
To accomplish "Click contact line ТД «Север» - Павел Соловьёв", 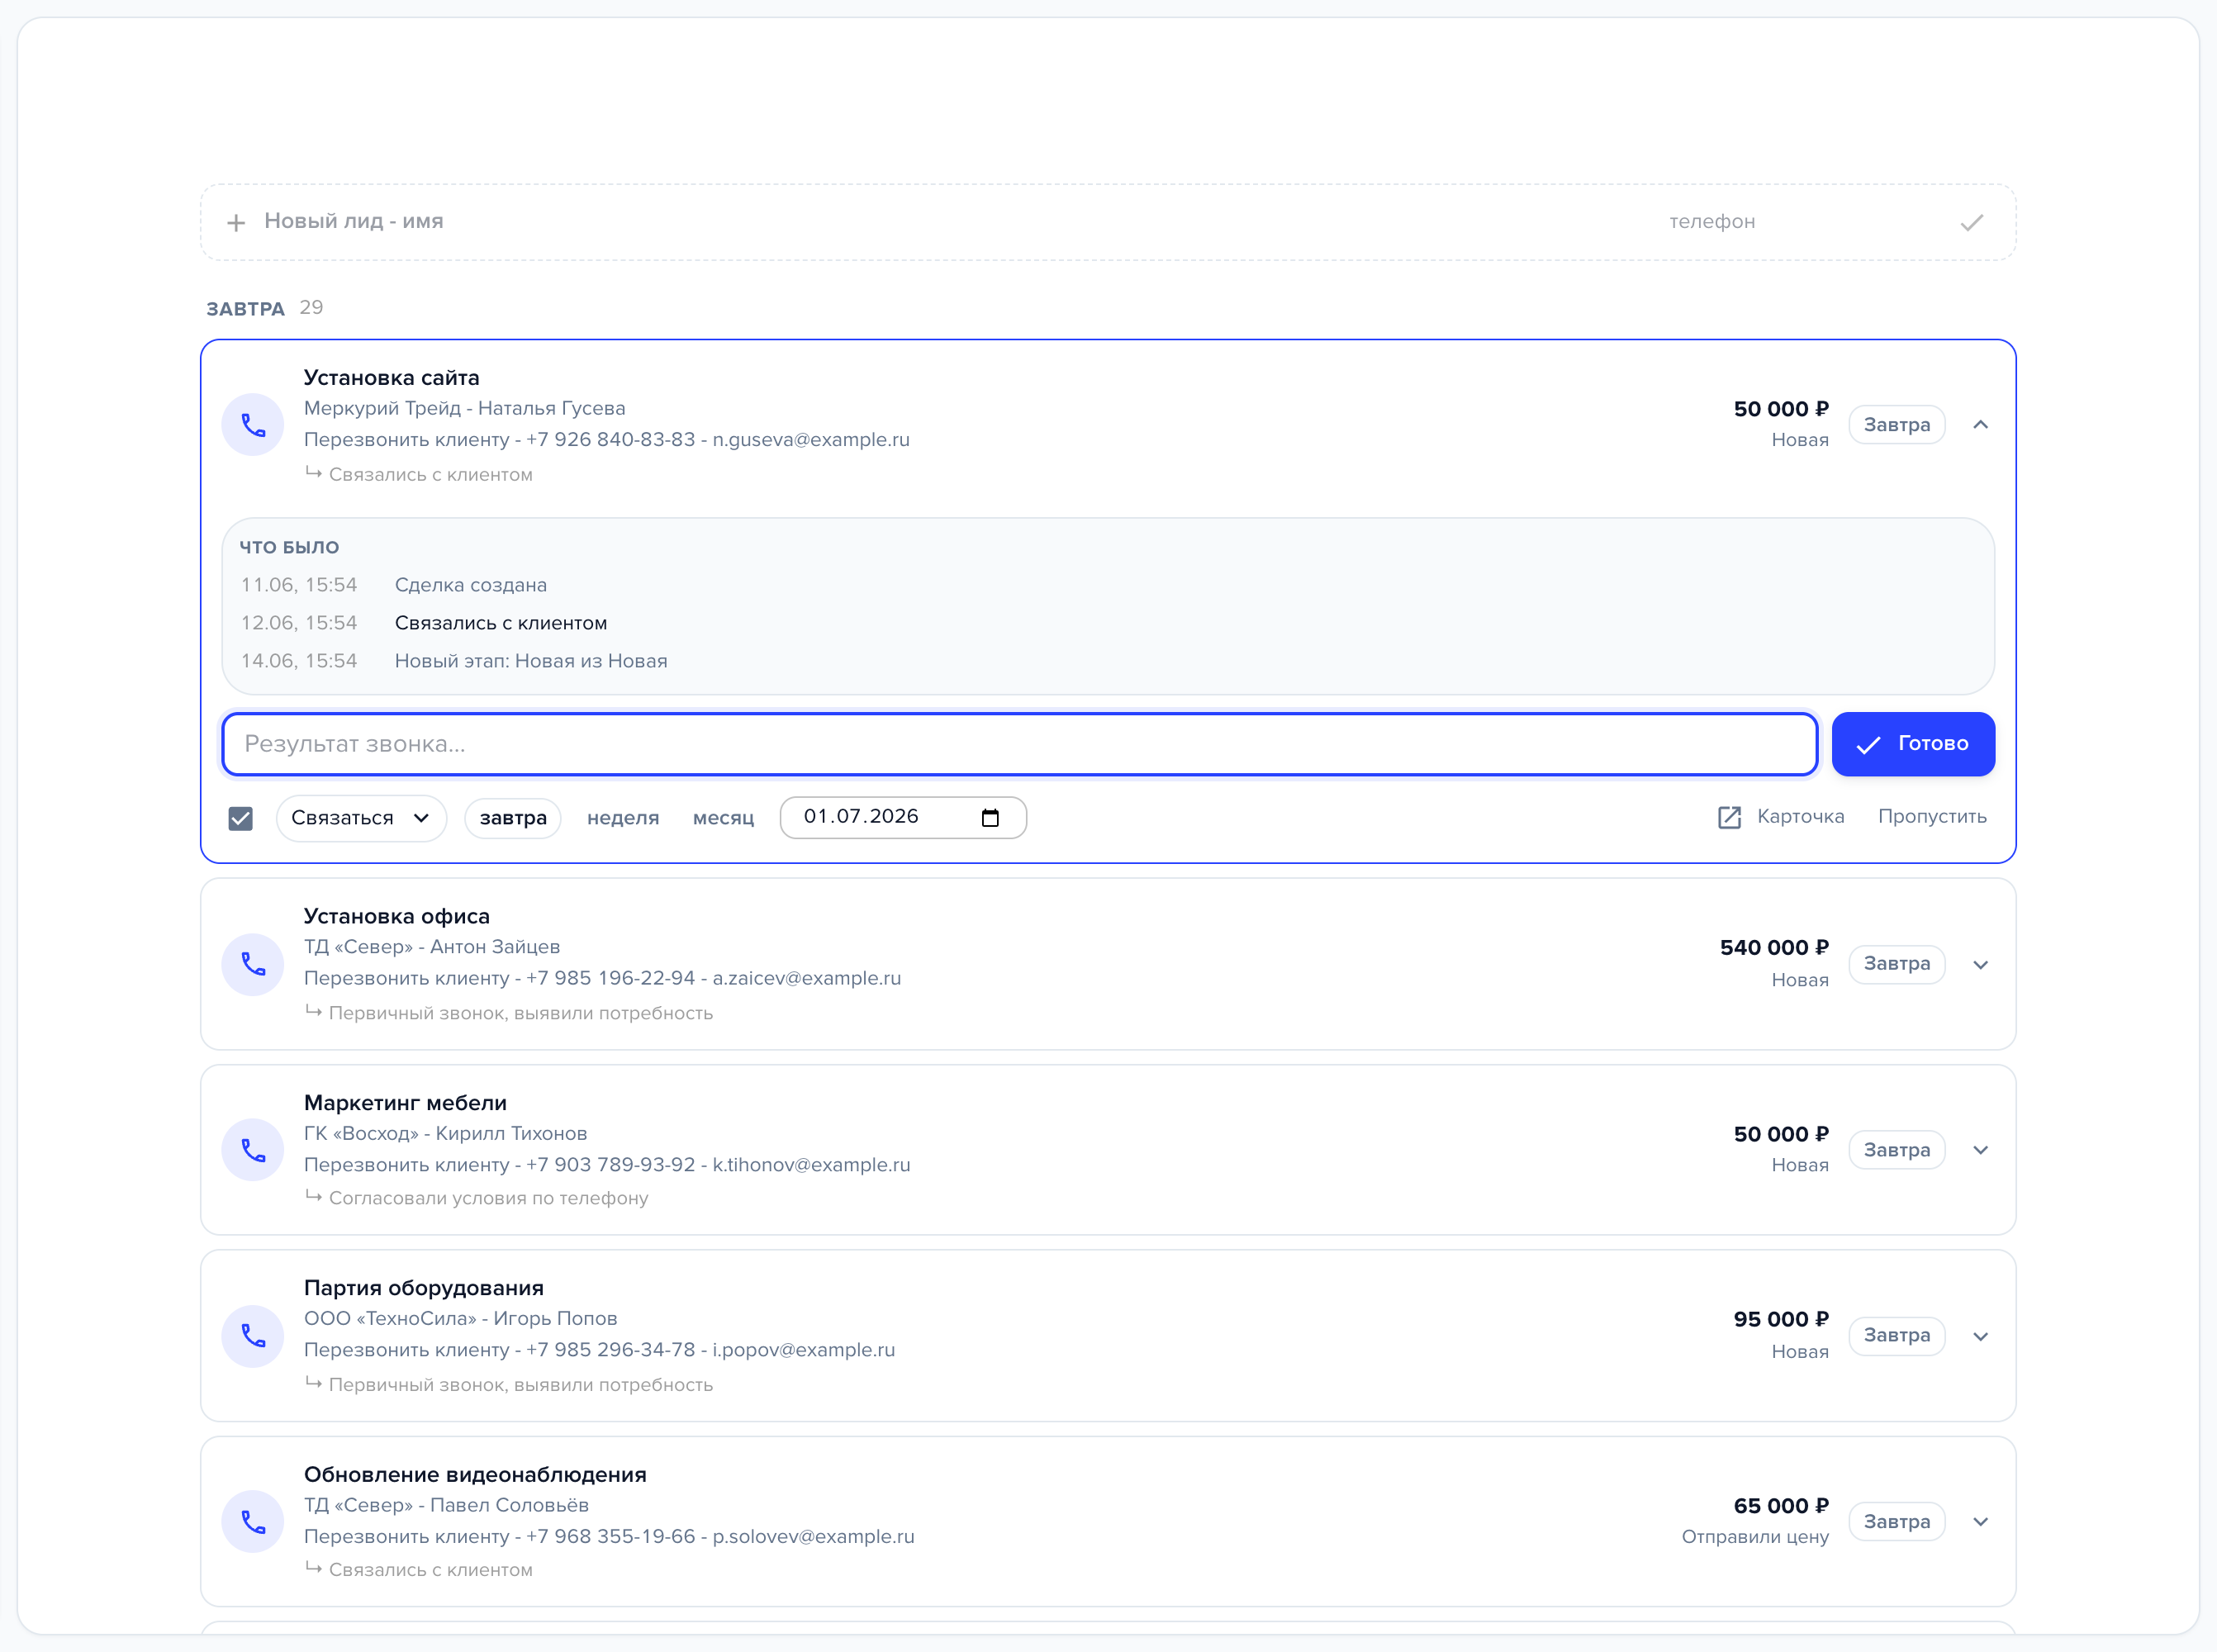I will 446,1504.
